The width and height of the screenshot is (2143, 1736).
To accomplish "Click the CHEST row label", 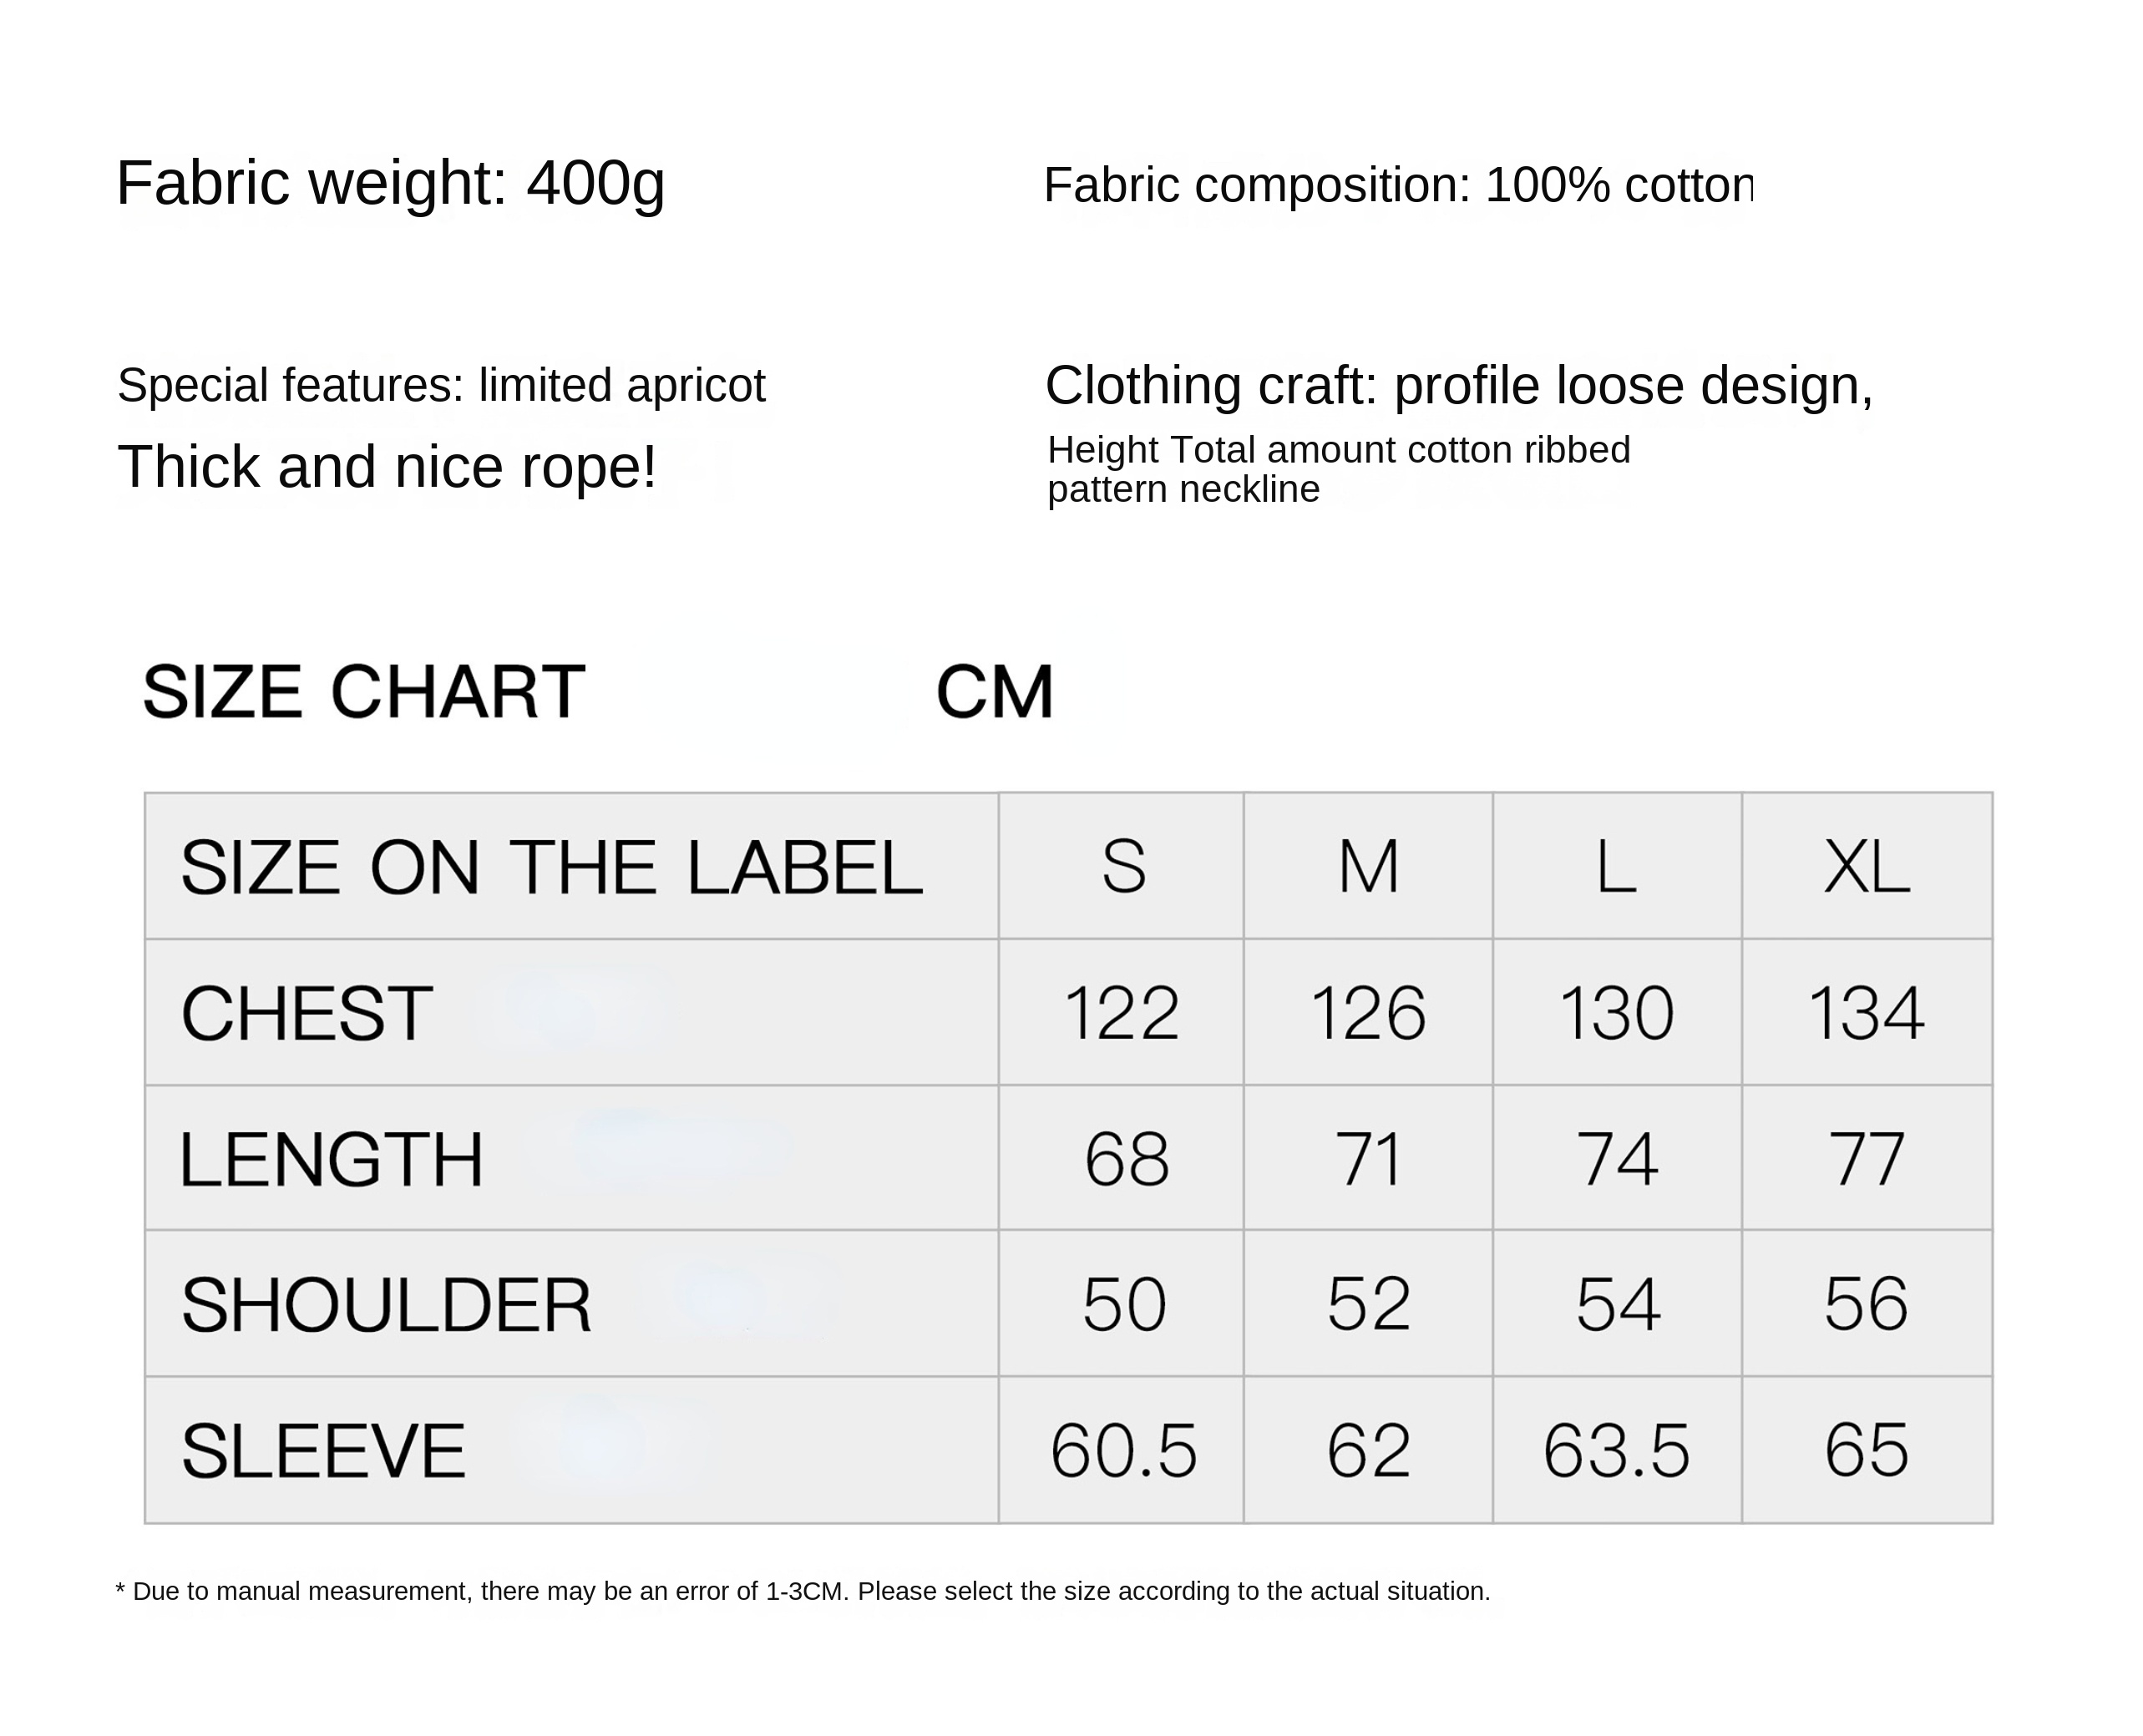I will click(306, 1013).
